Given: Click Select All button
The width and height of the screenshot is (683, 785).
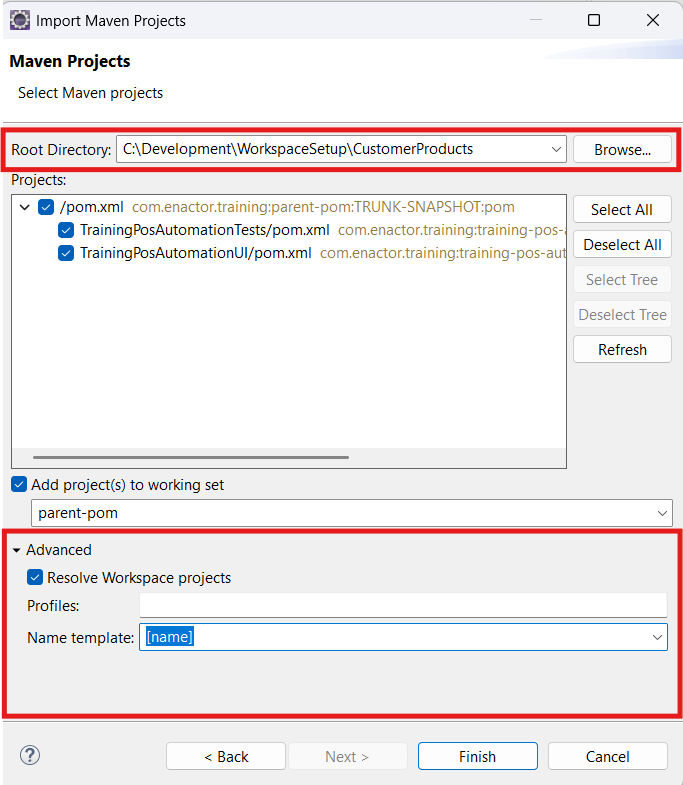Looking at the screenshot, I should coord(622,209).
